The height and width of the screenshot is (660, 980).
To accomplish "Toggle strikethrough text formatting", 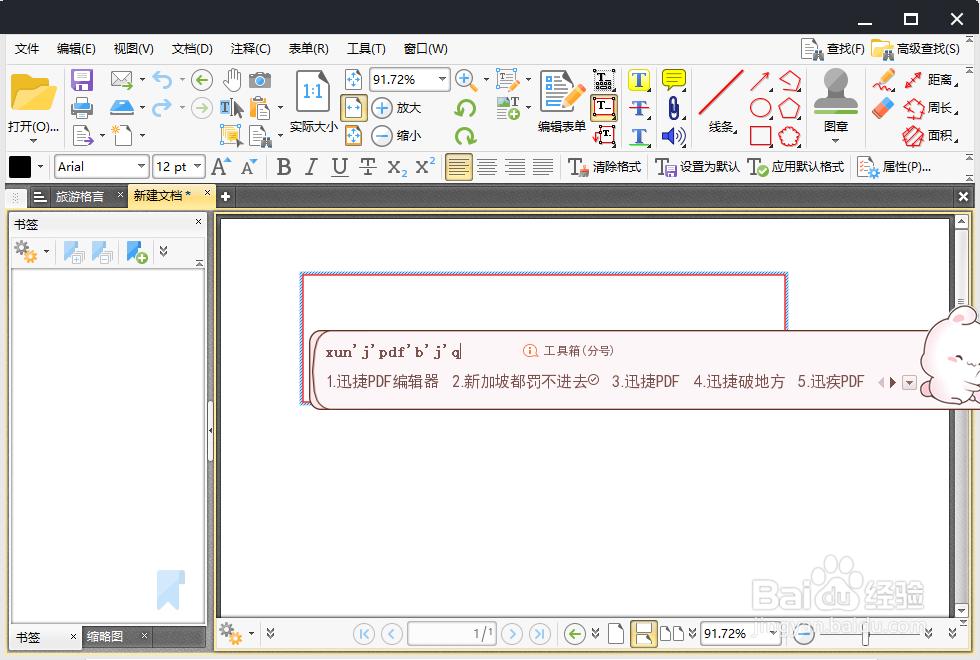I will 368,167.
